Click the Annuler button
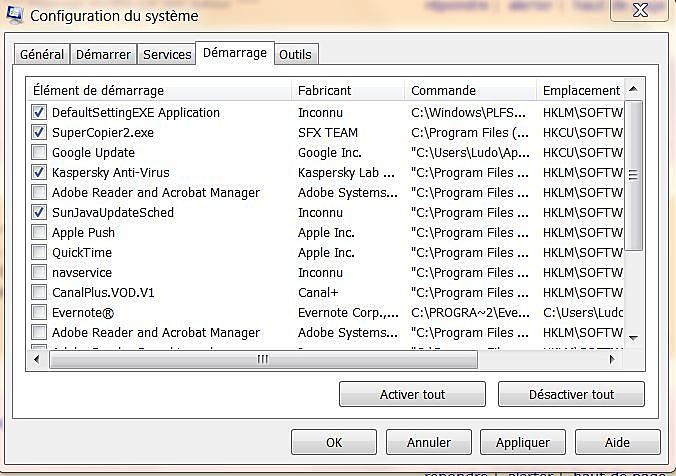 click(x=429, y=442)
